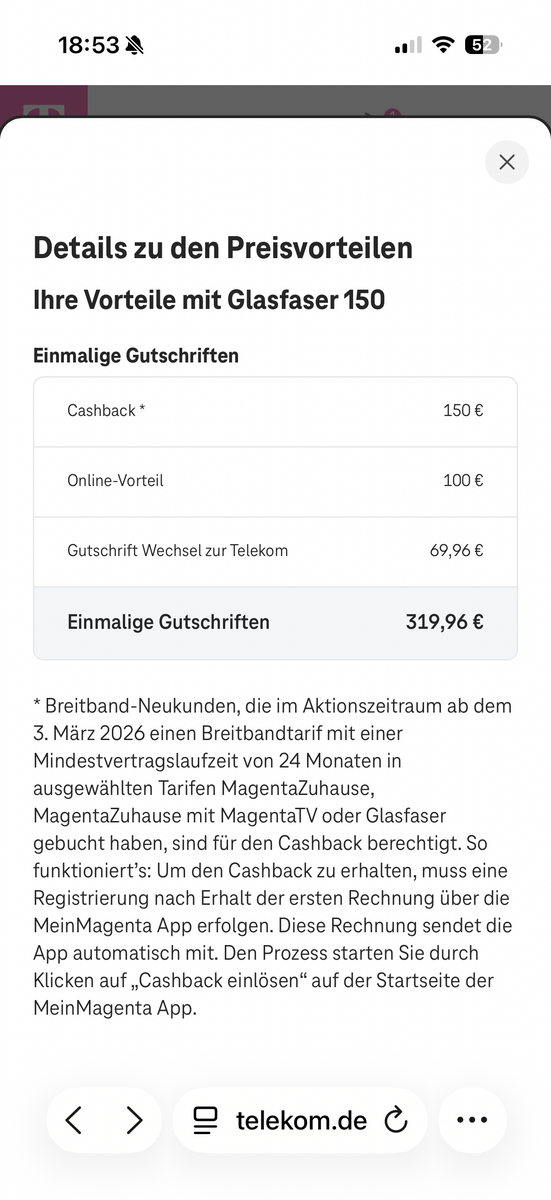551x1200 pixels.
Task: Tap the cashback footnote paragraph text
Action: pyautogui.click(x=273, y=856)
